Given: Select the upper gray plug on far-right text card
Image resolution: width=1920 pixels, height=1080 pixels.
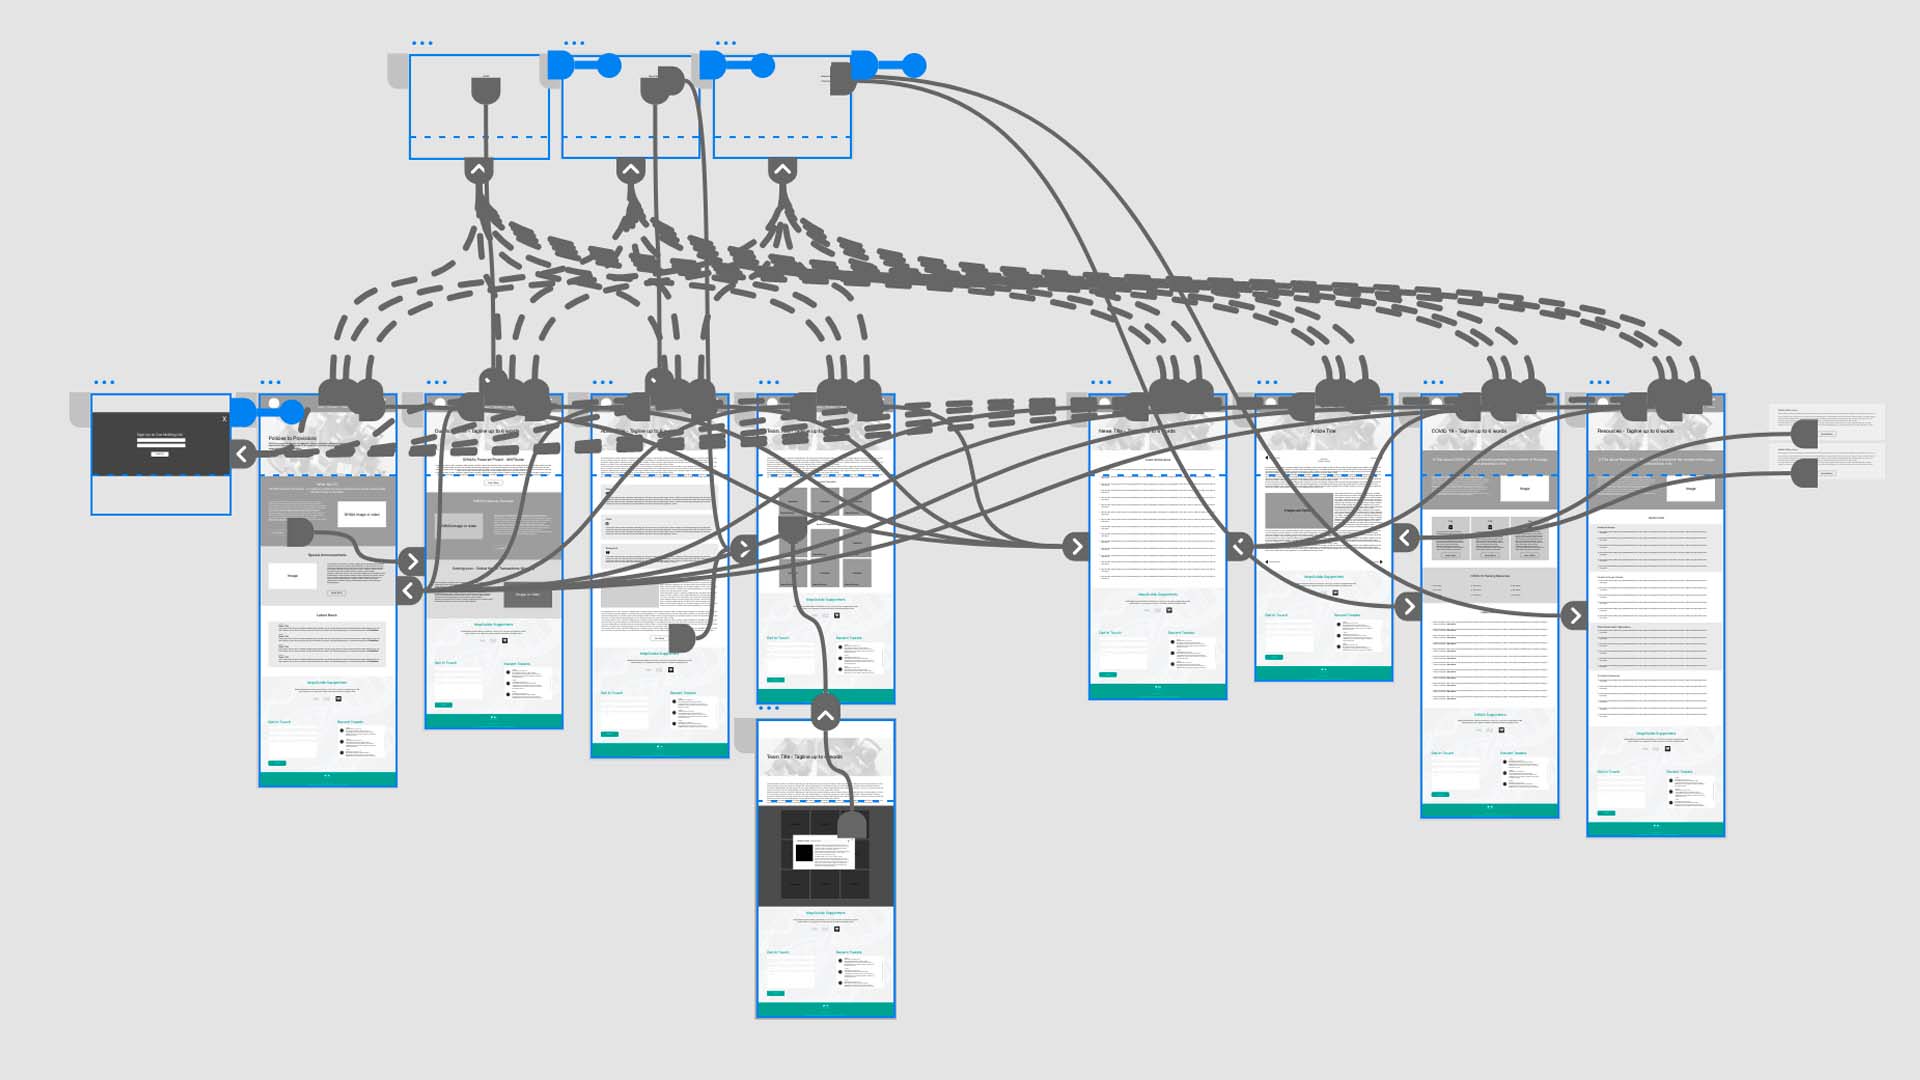Looking at the screenshot, I should [x=1804, y=435].
